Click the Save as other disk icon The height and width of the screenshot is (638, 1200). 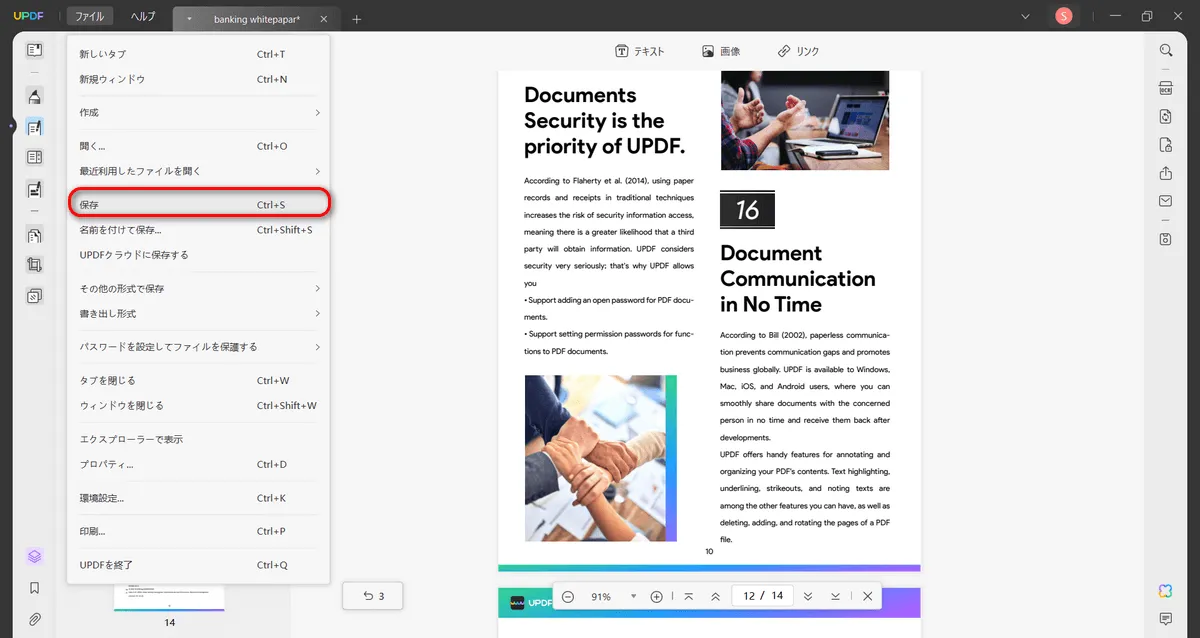pyautogui.click(x=1166, y=239)
